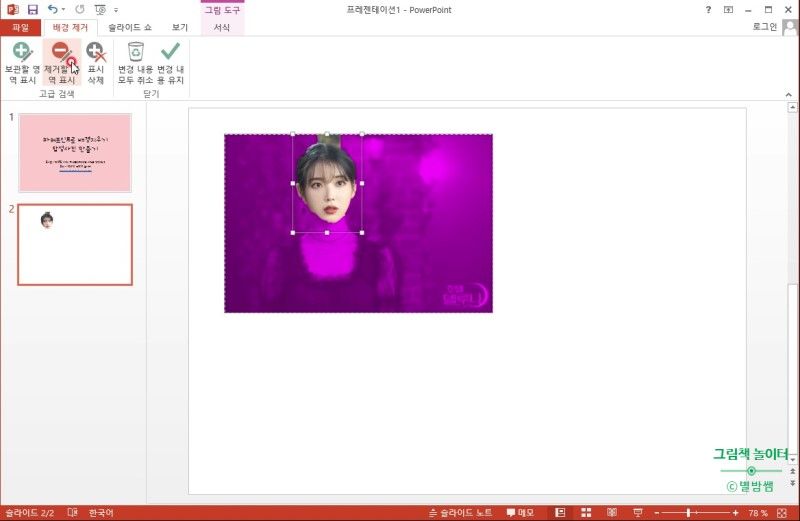Switch to the 배경 제거 tab
This screenshot has height=521, width=800.
coord(70,28)
